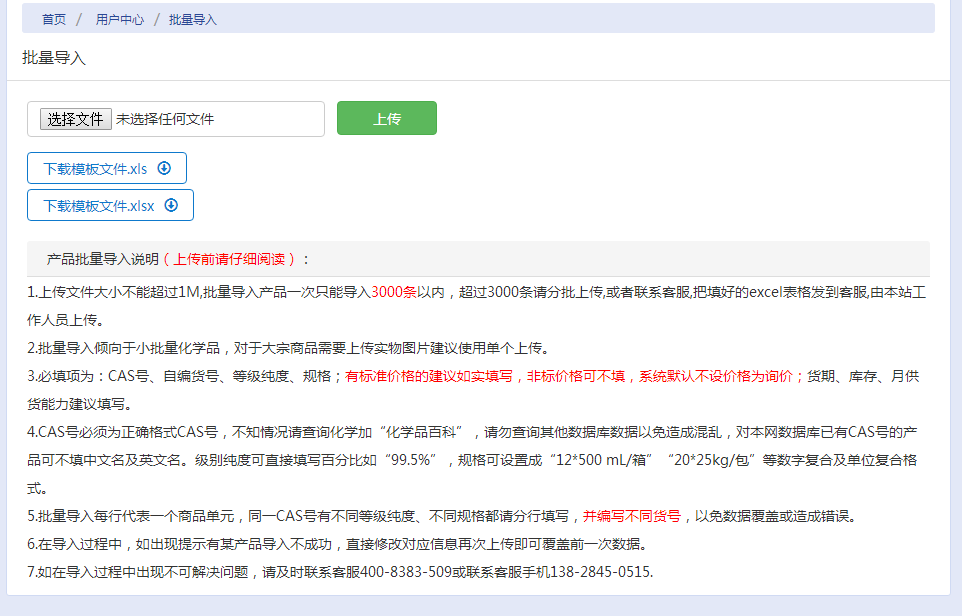962x616 pixels.
Task: Click the green 上传 button
Action: coord(386,118)
